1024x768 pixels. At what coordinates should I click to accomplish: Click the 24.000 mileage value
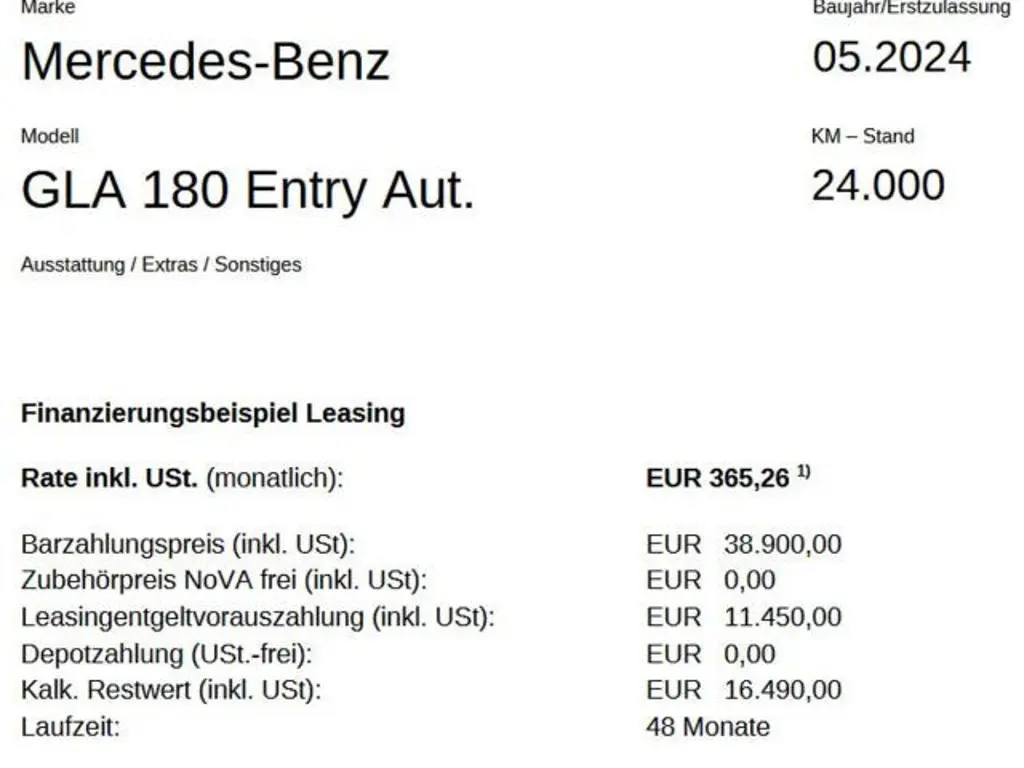pyautogui.click(x=877, y=185)
